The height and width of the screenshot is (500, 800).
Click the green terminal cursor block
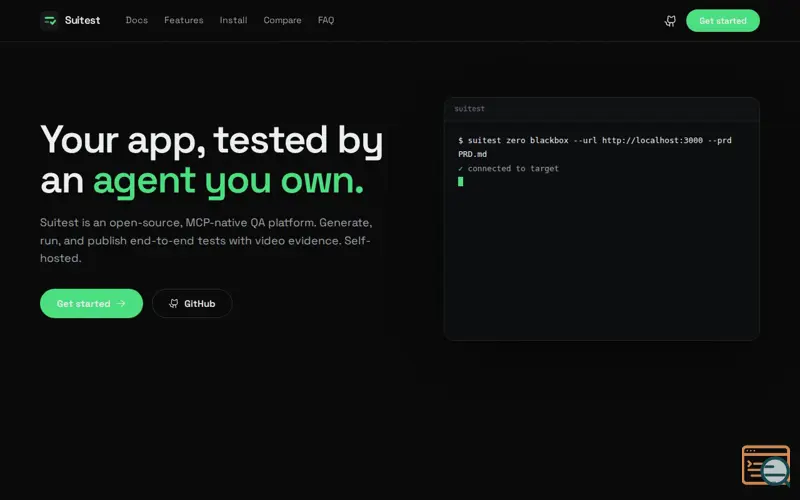point(461,182)
